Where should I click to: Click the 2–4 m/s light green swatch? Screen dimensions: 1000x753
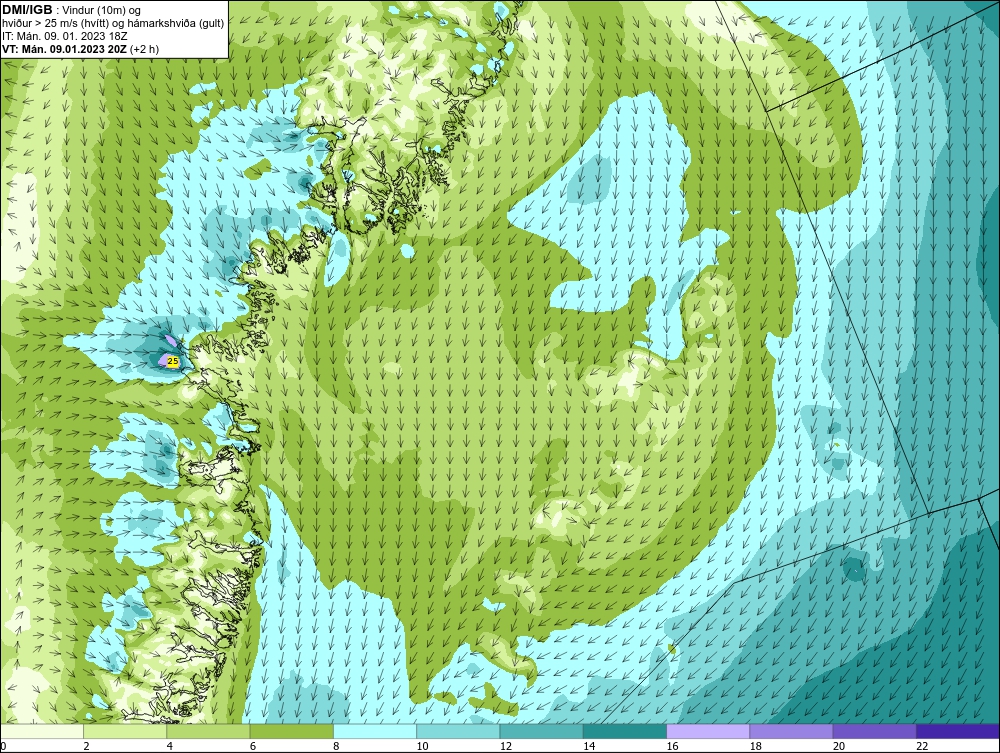point(125,731)
